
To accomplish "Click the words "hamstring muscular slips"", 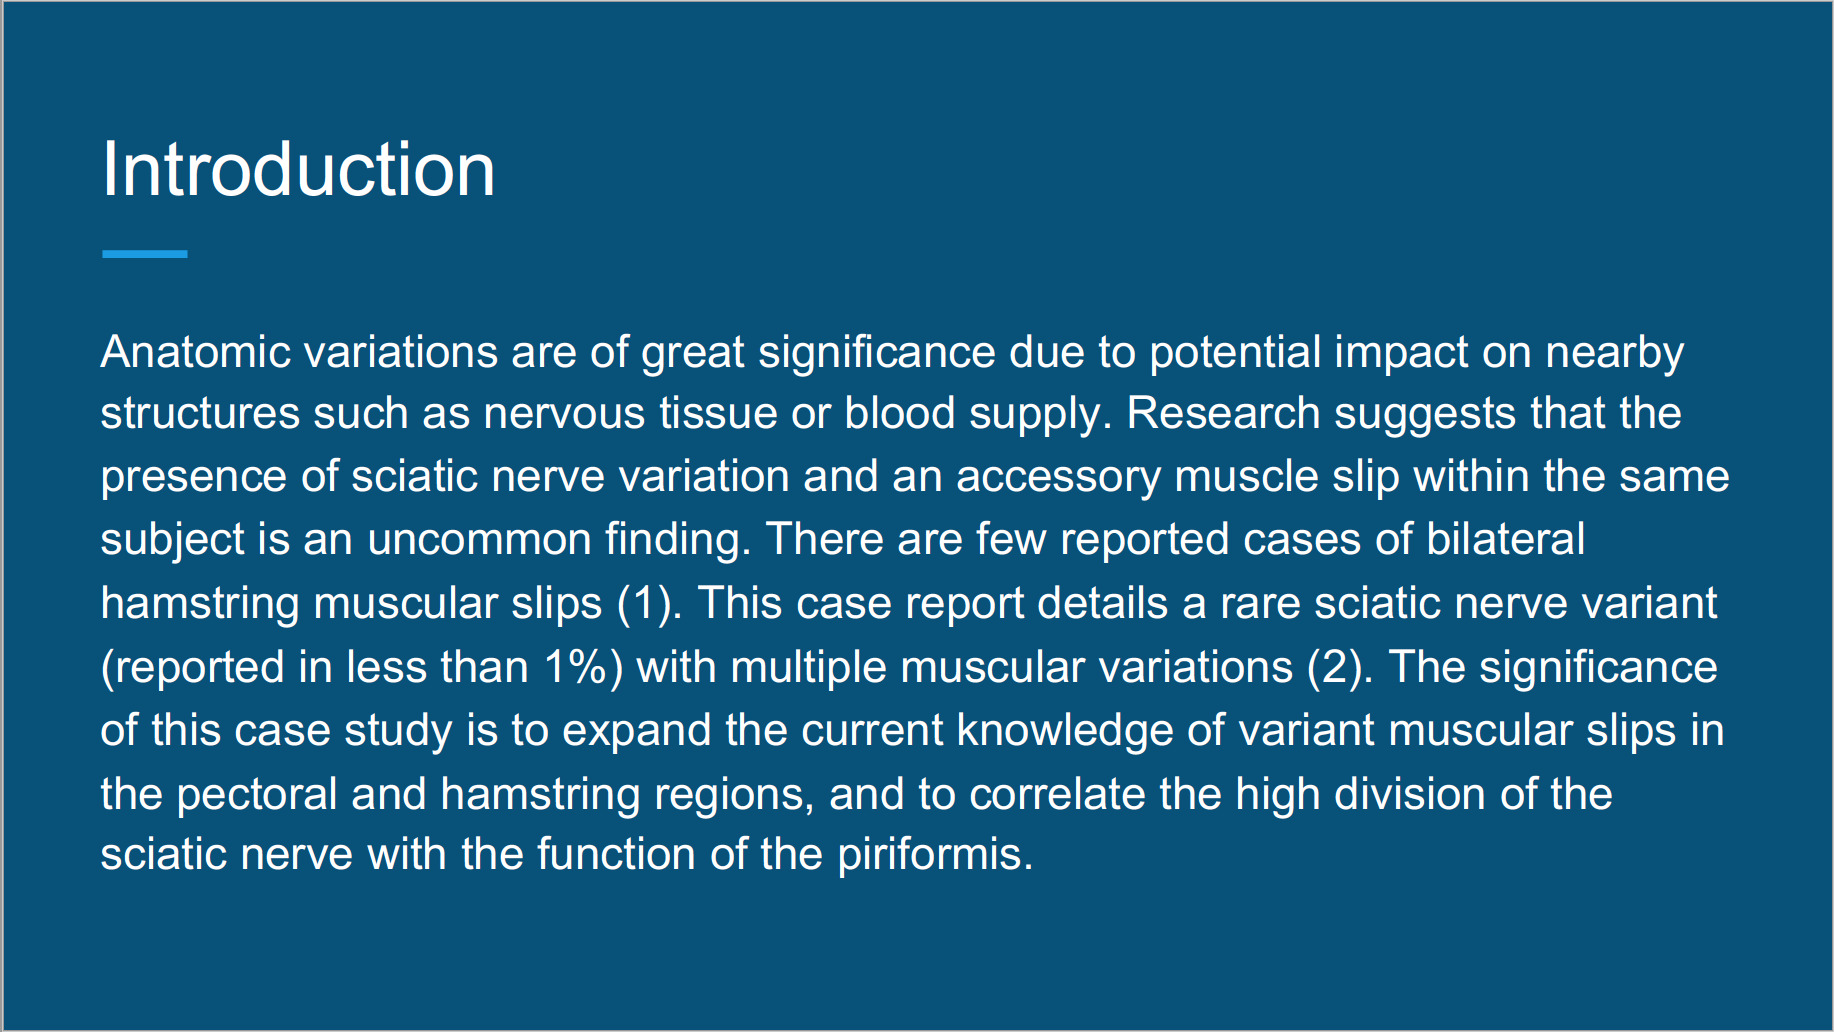I will (352, 604).
